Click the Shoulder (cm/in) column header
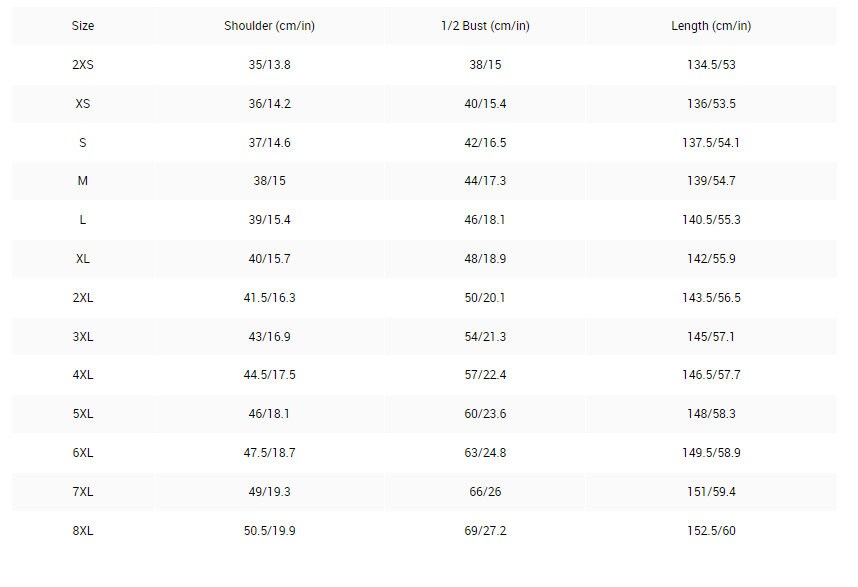The width and height of the screenshot is (858, 587). coord(269,26)
